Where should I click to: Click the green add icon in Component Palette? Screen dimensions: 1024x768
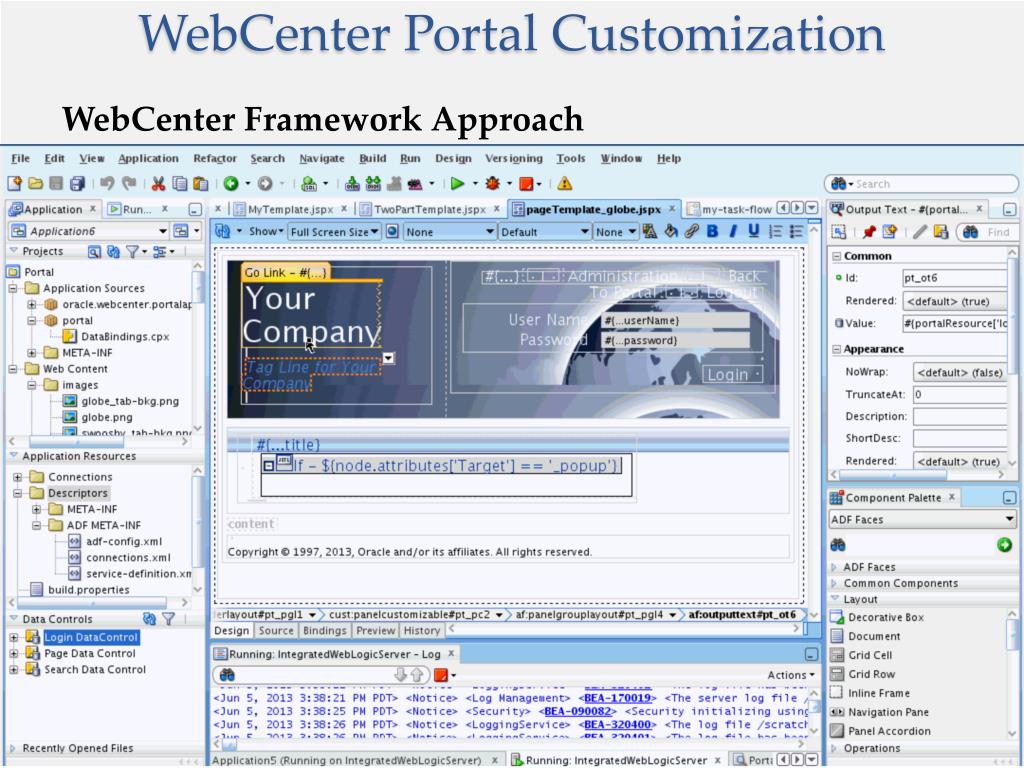[1004, 545]
